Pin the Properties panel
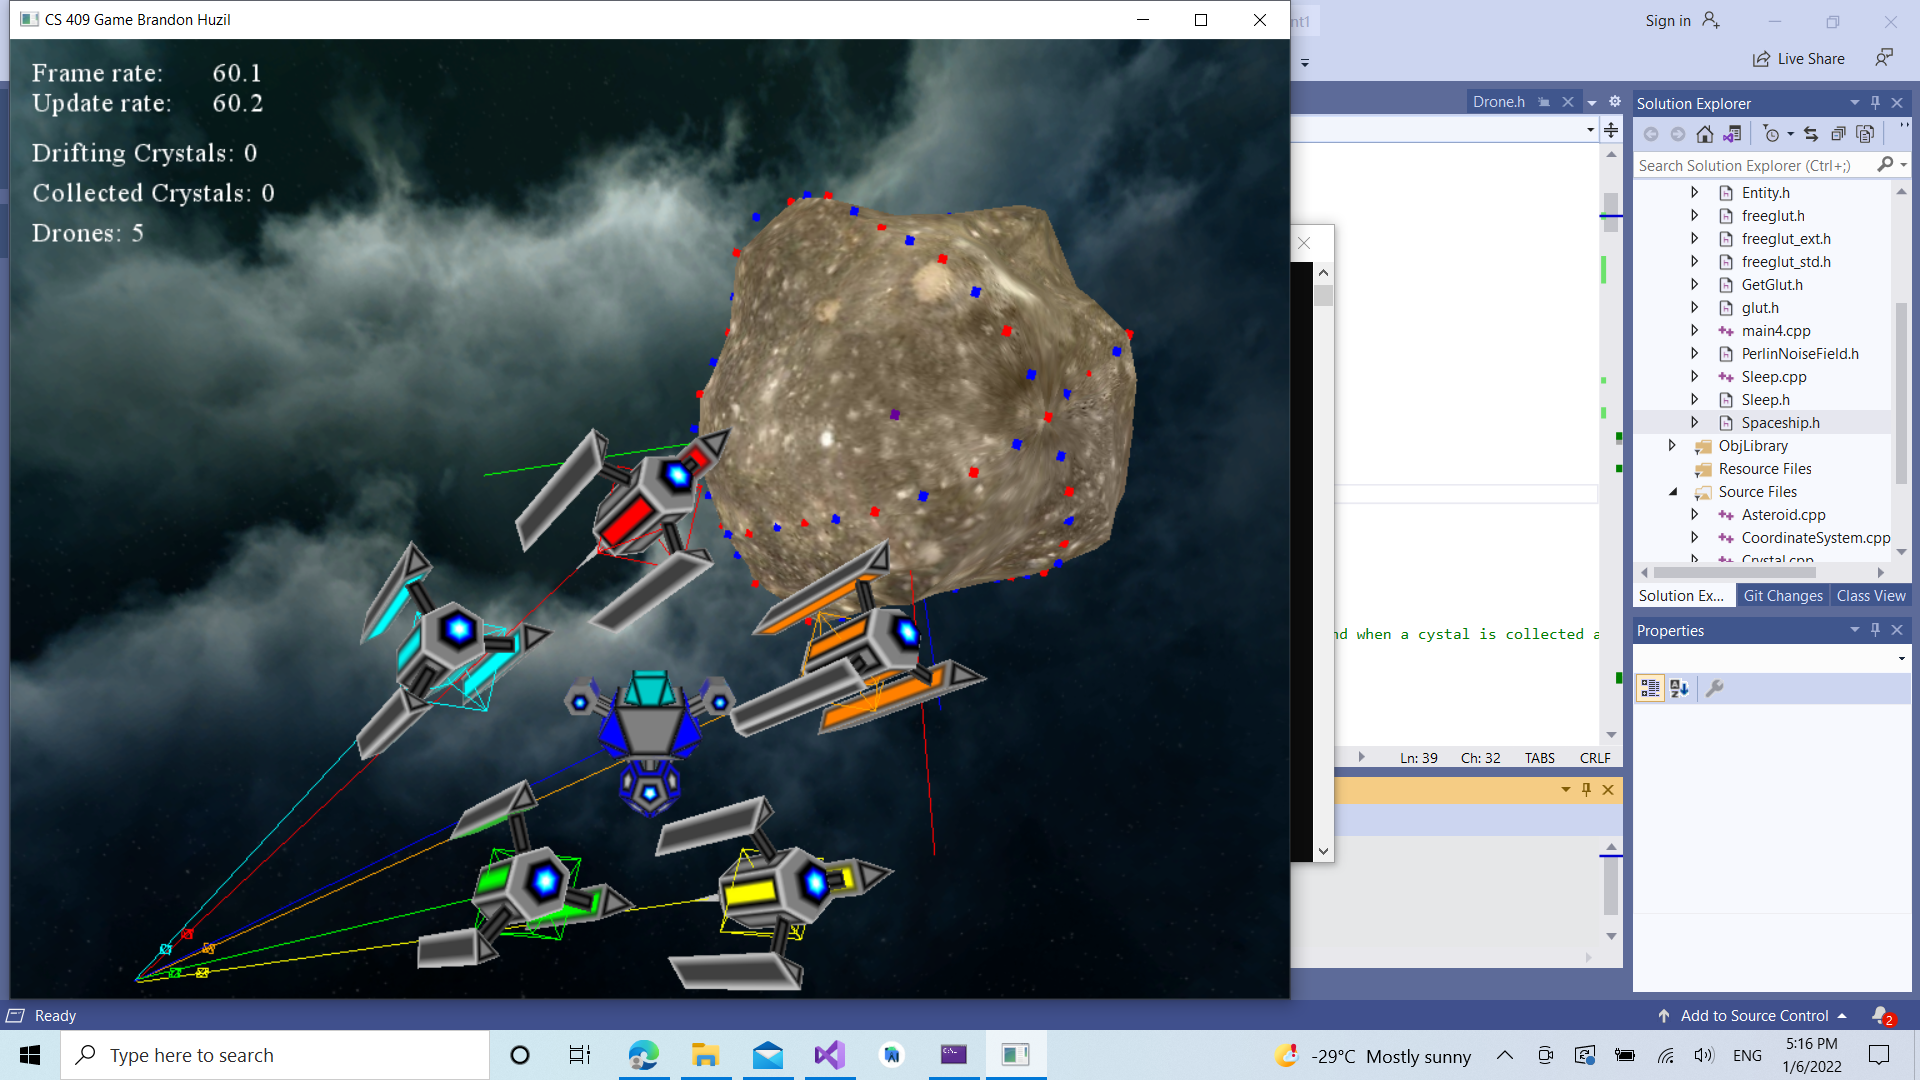Screen dimensions: 1920x1080 (x=1876, y=630)
